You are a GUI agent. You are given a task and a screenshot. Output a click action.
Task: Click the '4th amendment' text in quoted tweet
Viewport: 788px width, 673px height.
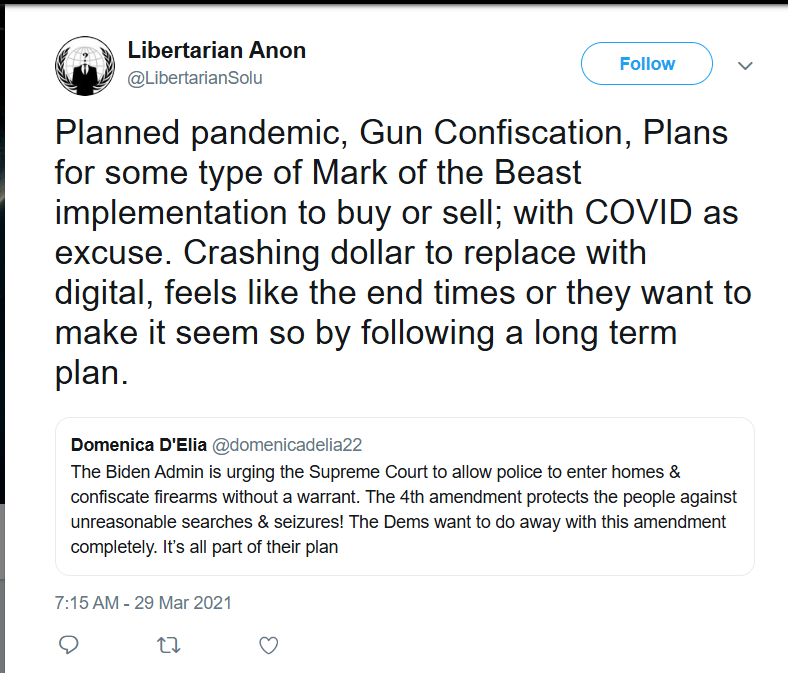461,497
